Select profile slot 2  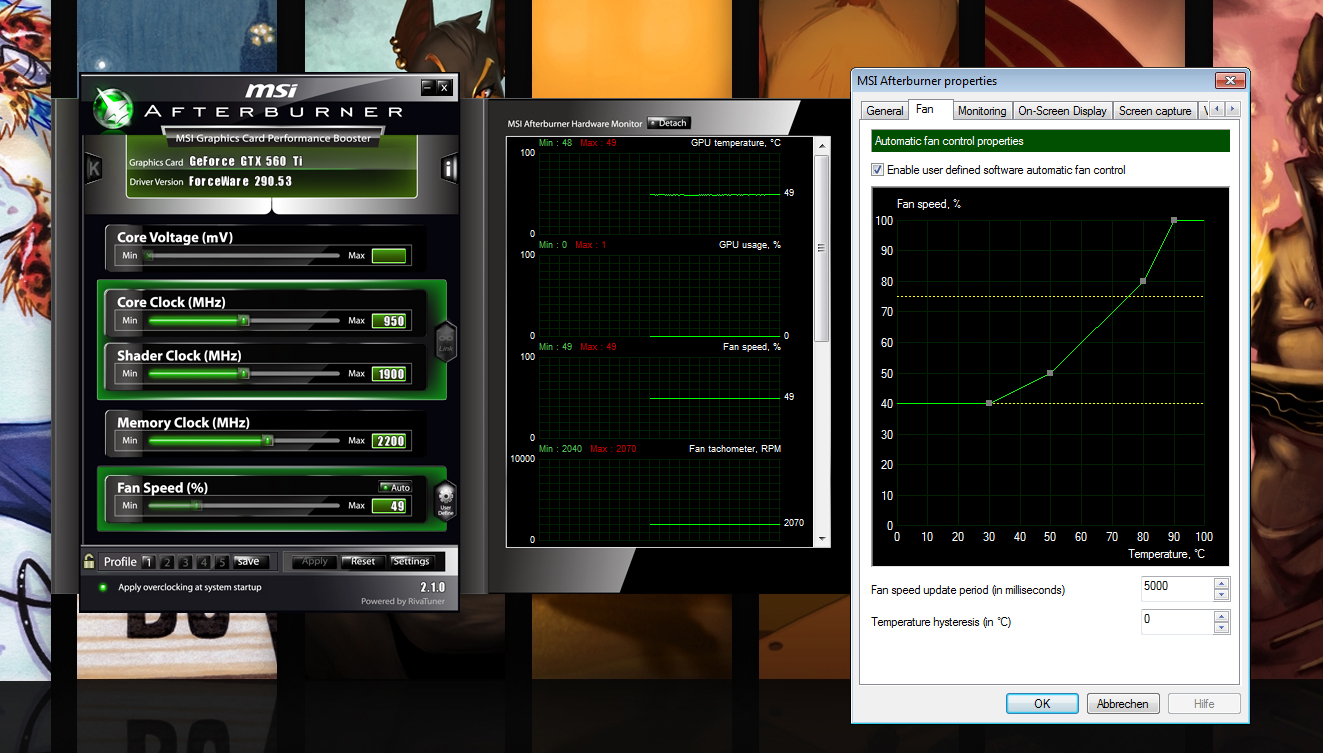166,562
